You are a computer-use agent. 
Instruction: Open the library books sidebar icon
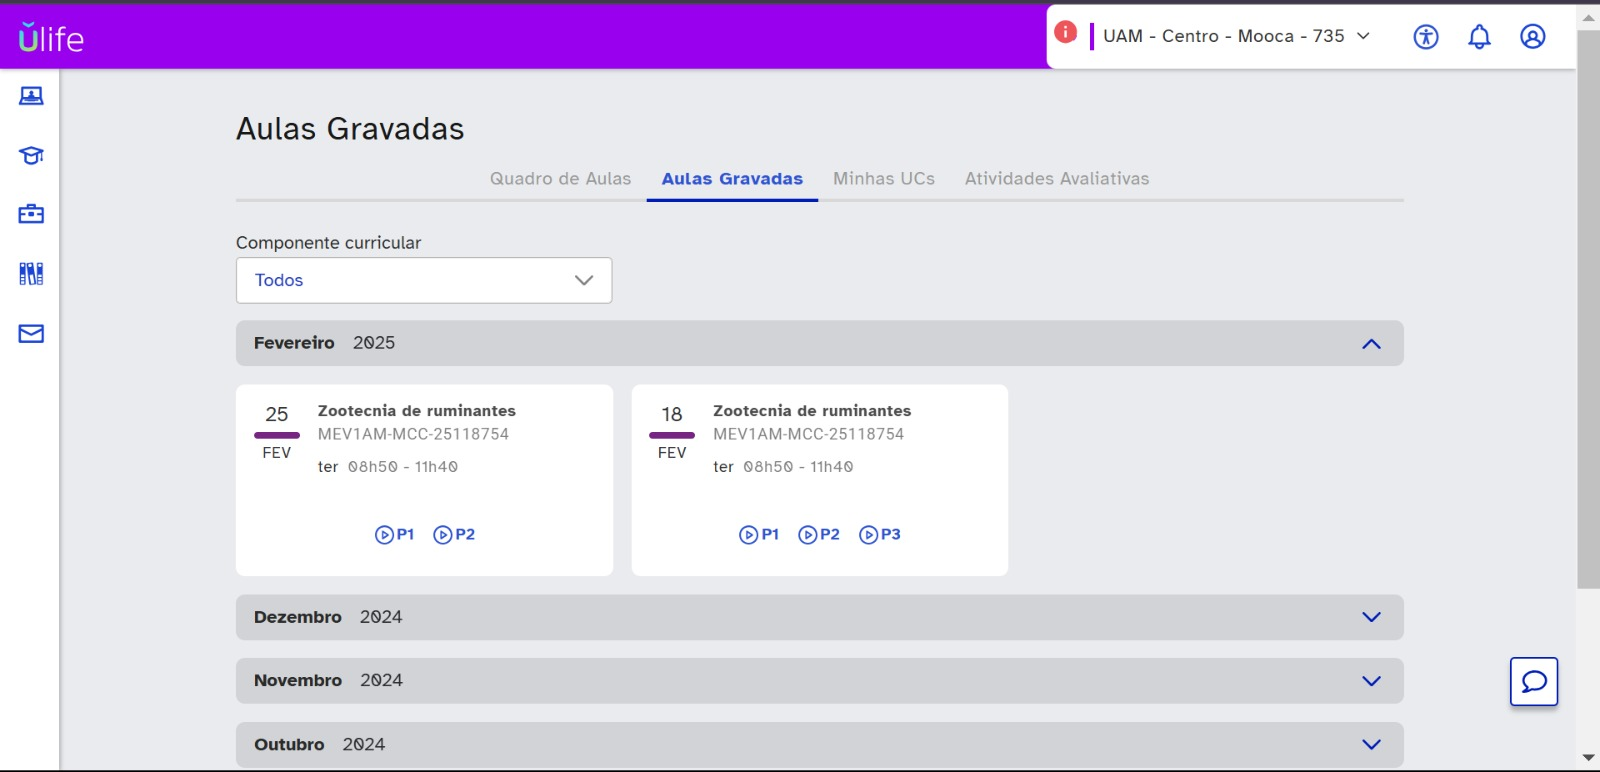pyautogui.click(x=31, y=274)
